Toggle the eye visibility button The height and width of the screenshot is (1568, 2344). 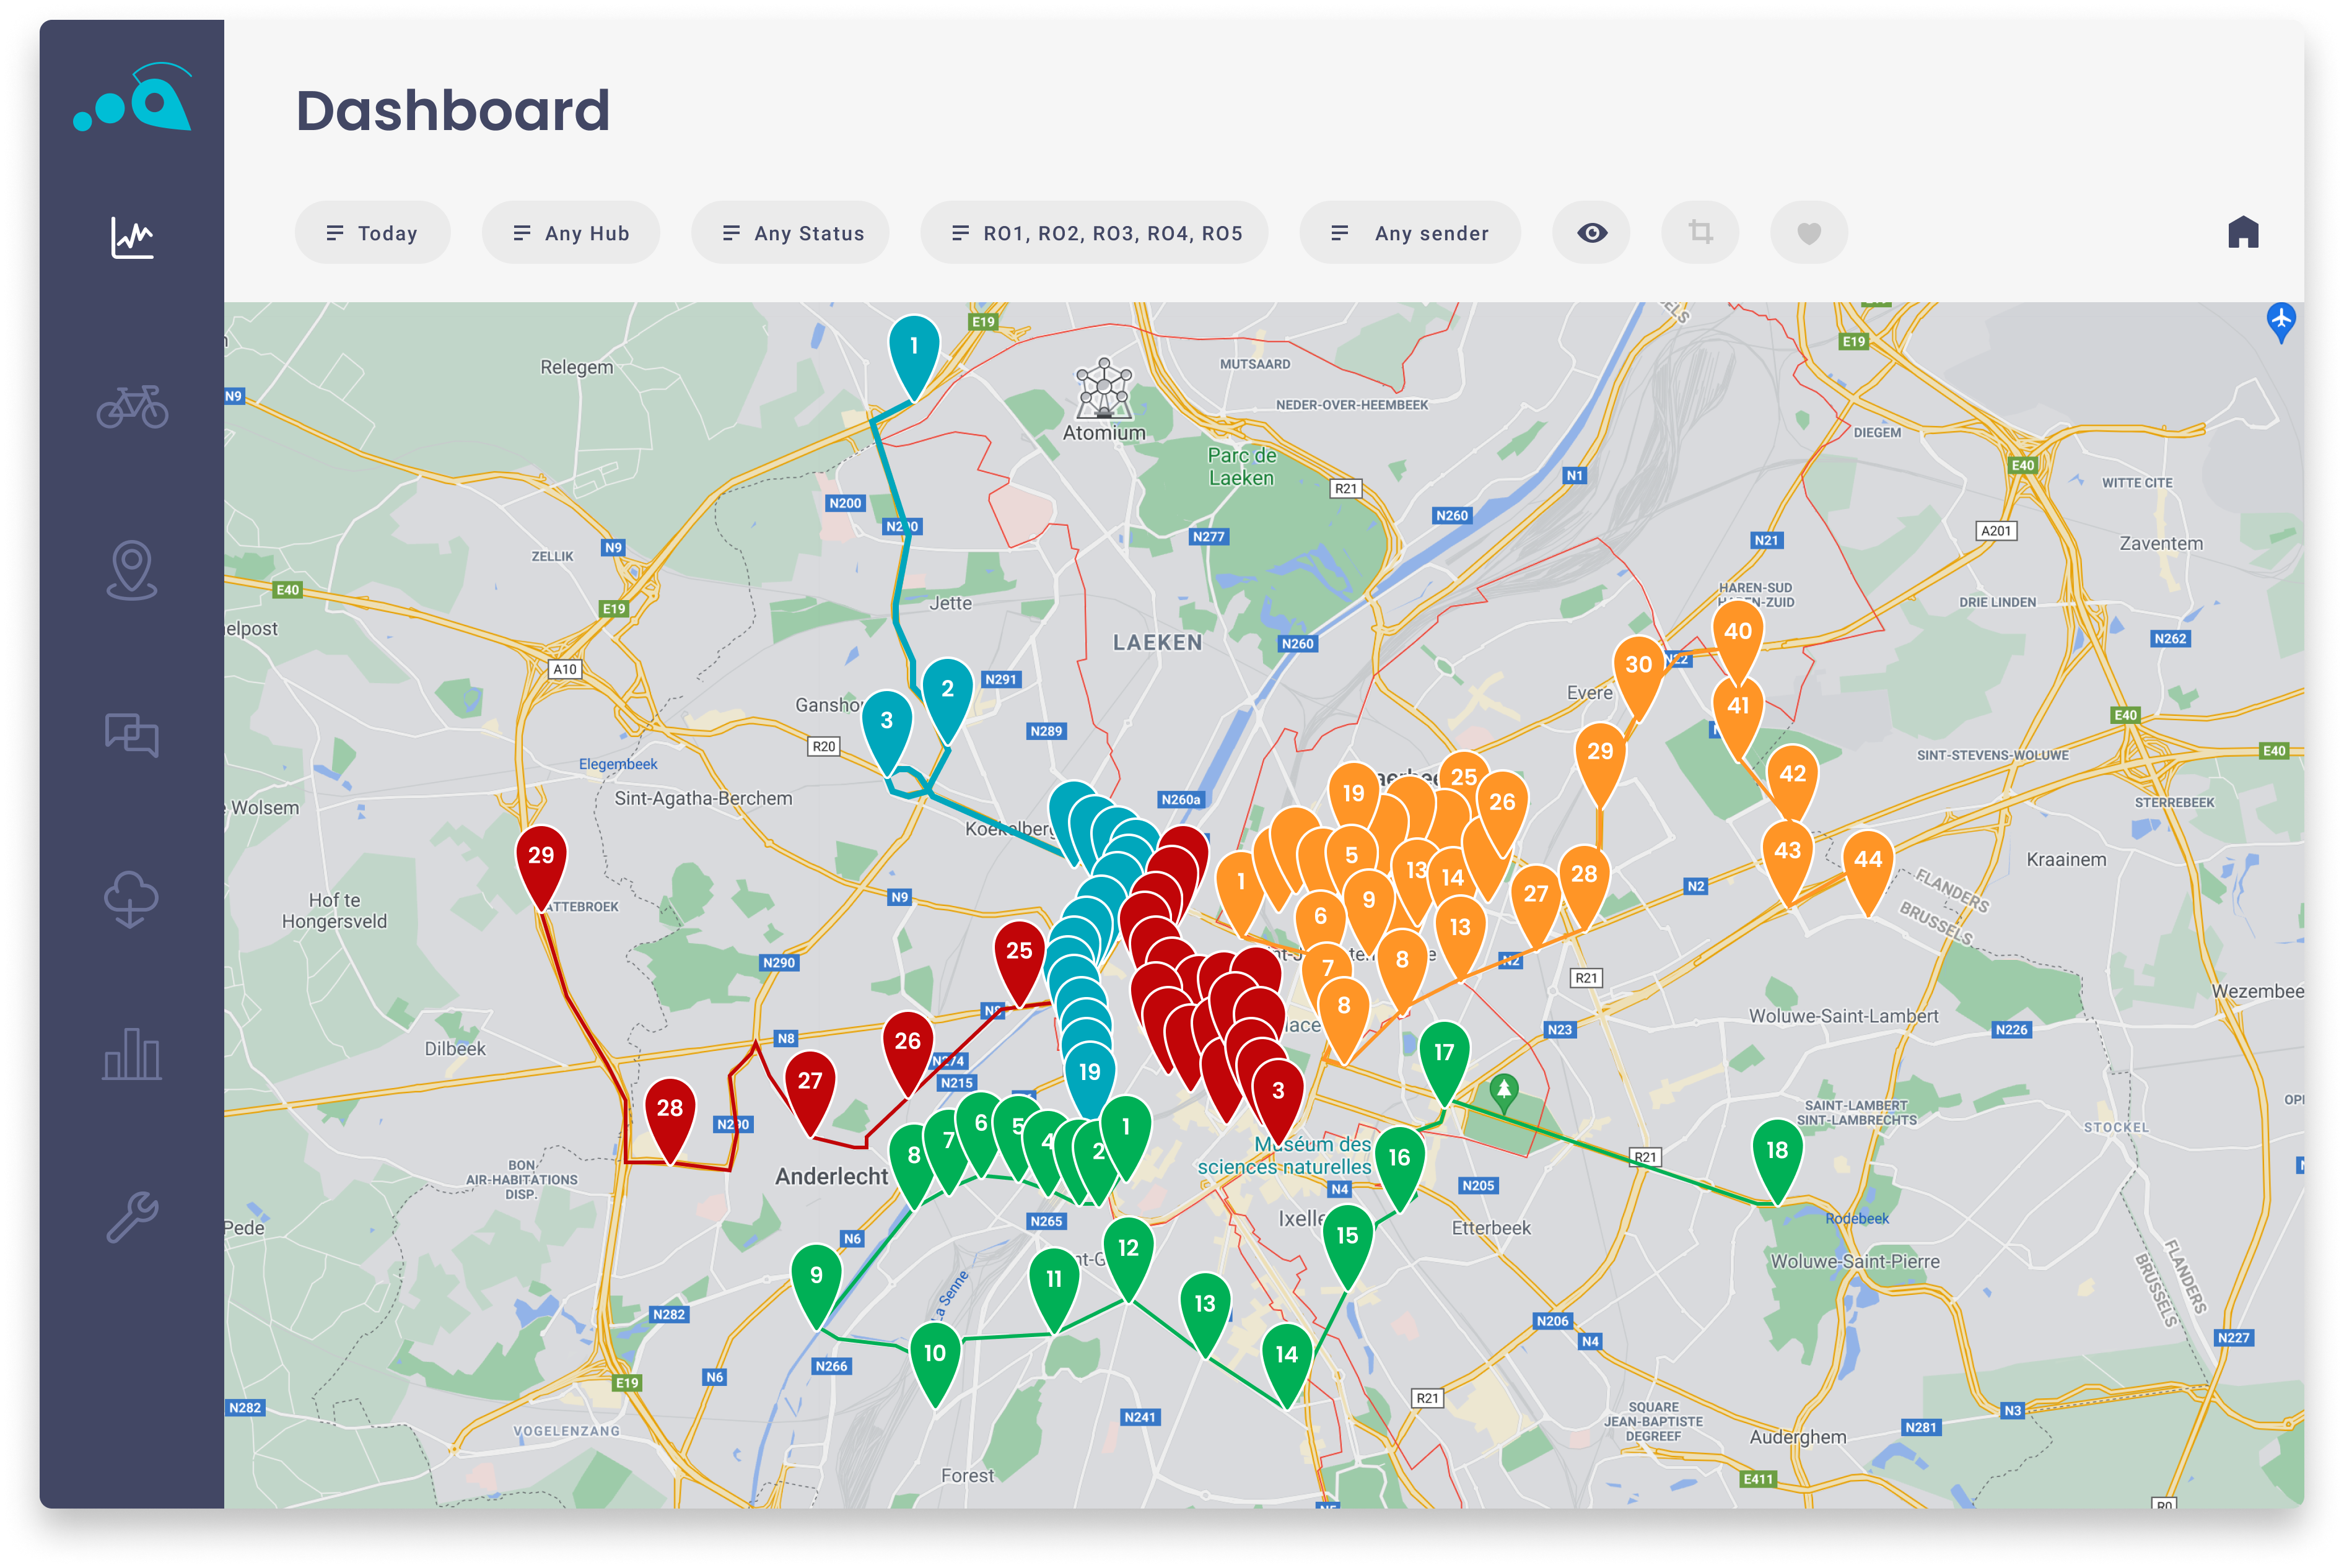tap(1592, 233)
